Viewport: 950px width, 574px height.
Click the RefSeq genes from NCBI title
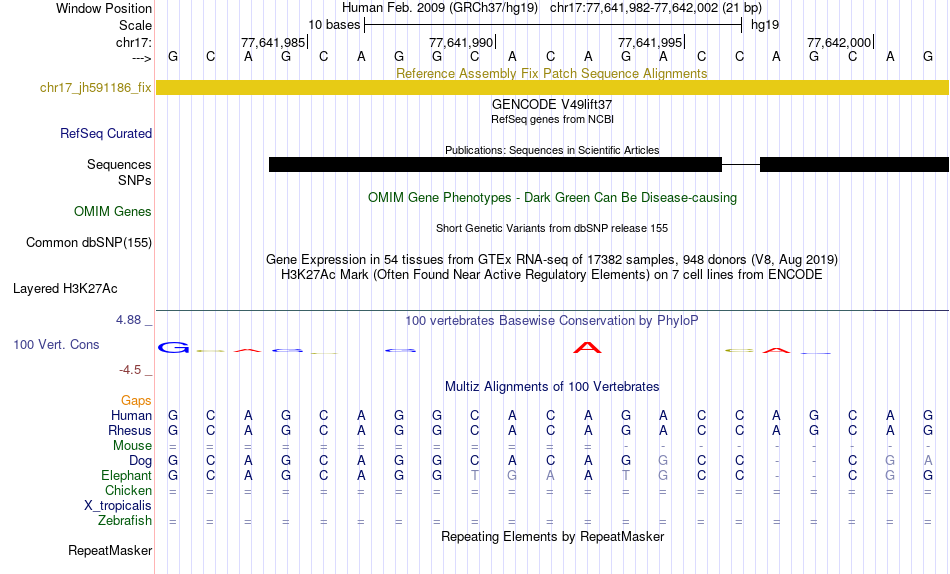(552, 119)
